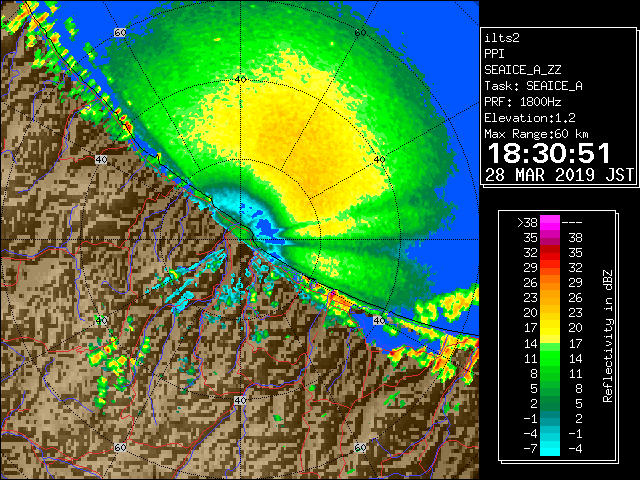
Task: Click the 60 km ring label at southwest
Action: [120, 447]
